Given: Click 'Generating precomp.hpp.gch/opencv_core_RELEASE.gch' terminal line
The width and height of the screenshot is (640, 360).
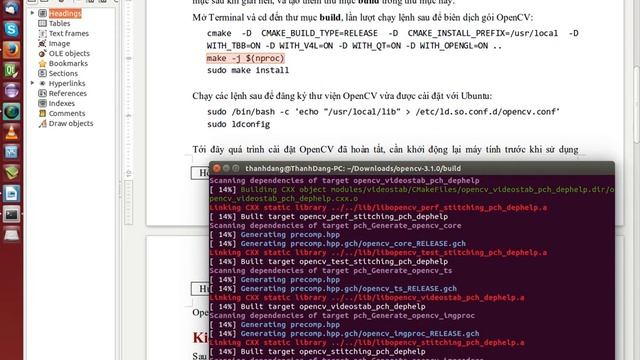Looking at the screenshot, I should [338, 244].
